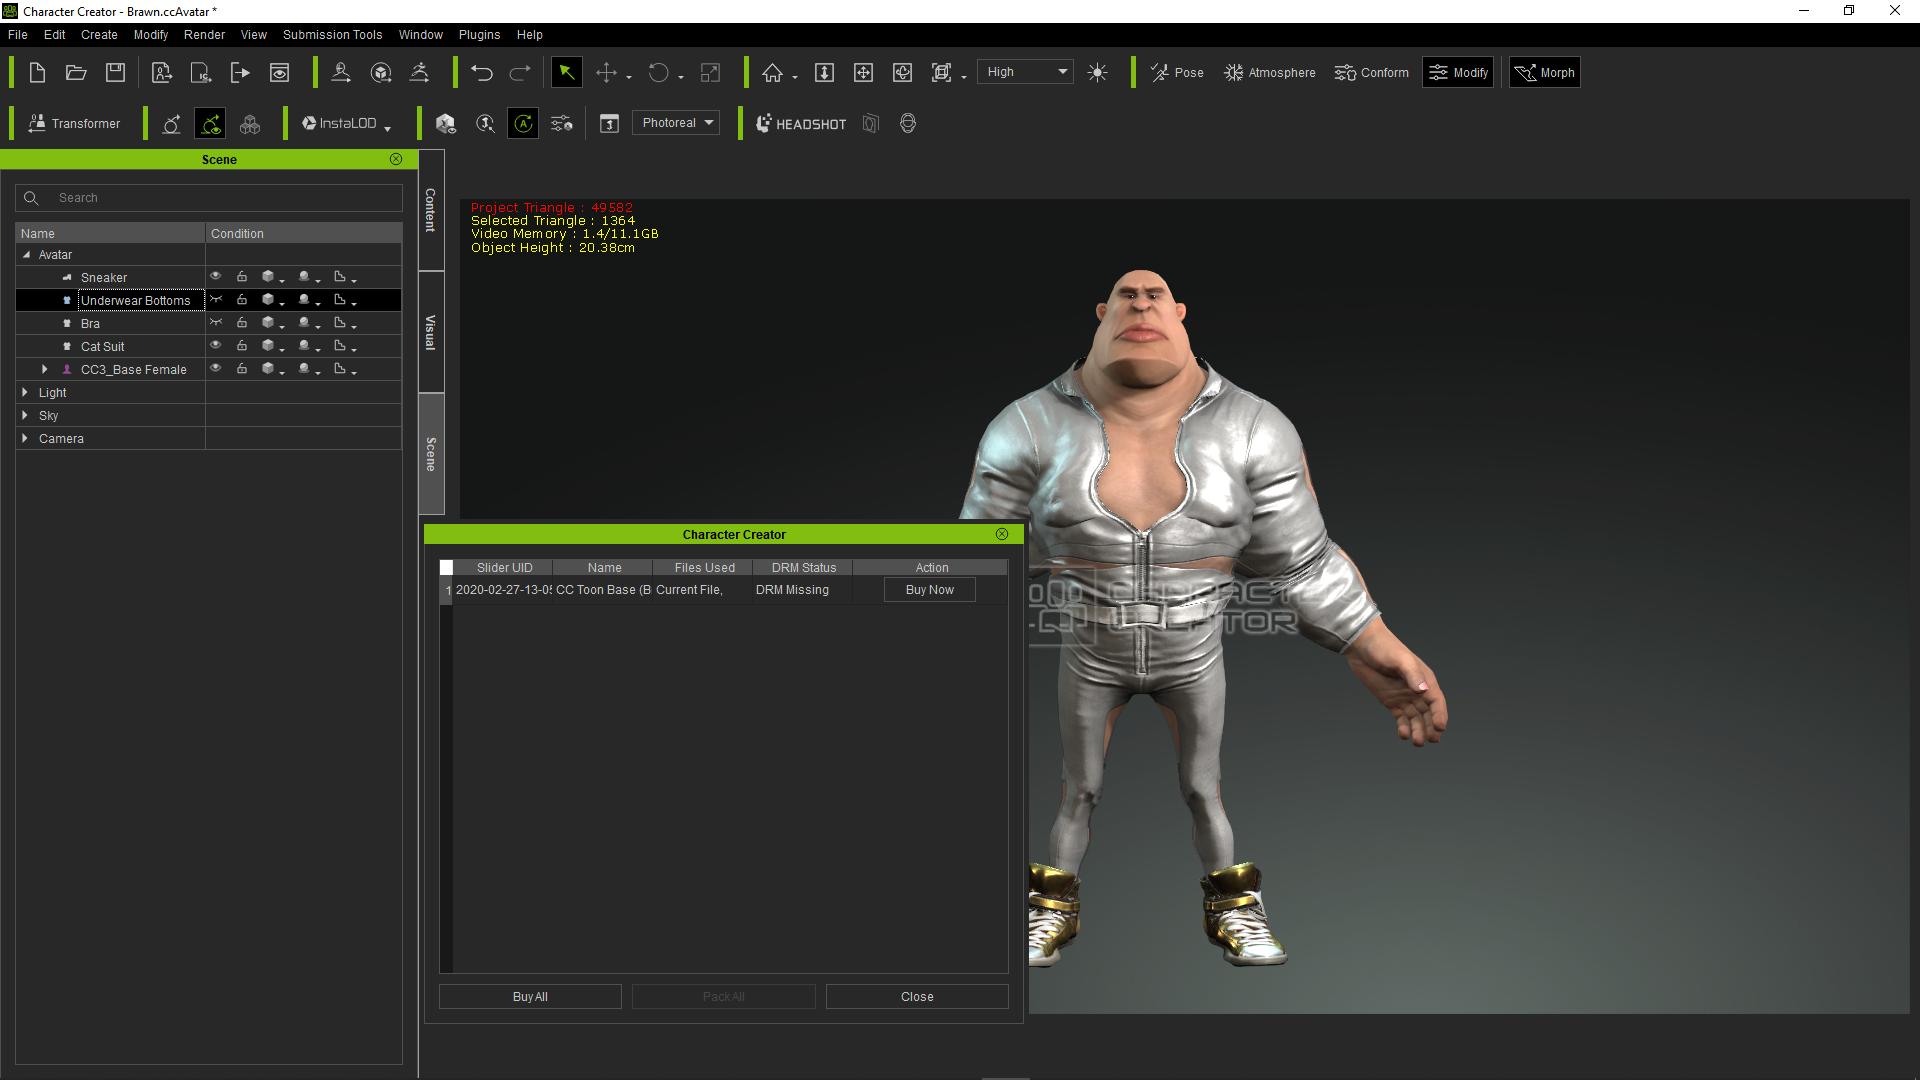Select the Cat Suit tree item
Image resolution: width=1920 pixels, height=1080 pixels.
coord(103,347)
